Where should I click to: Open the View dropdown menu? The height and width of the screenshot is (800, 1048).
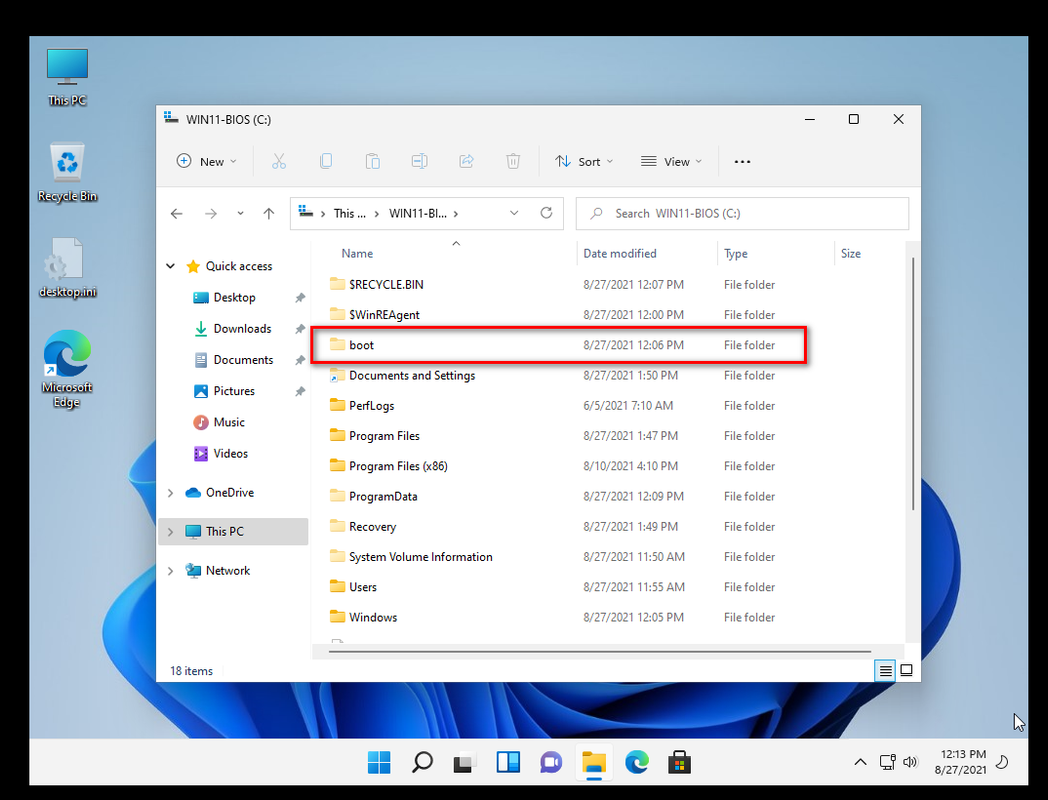(x=671, y=162)
